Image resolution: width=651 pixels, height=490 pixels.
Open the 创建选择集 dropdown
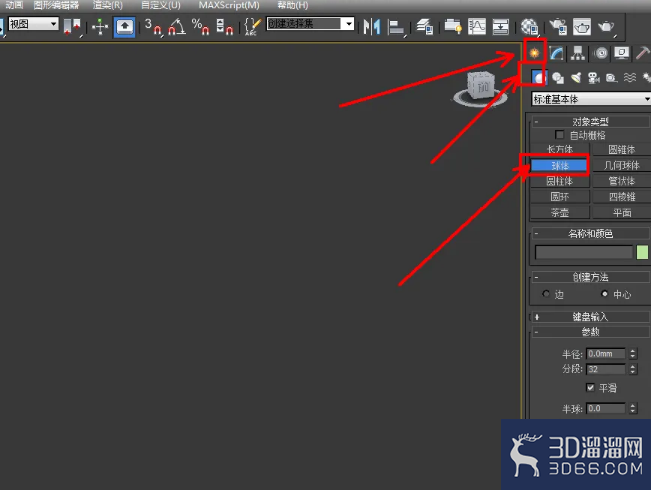(x=310, y=24)
